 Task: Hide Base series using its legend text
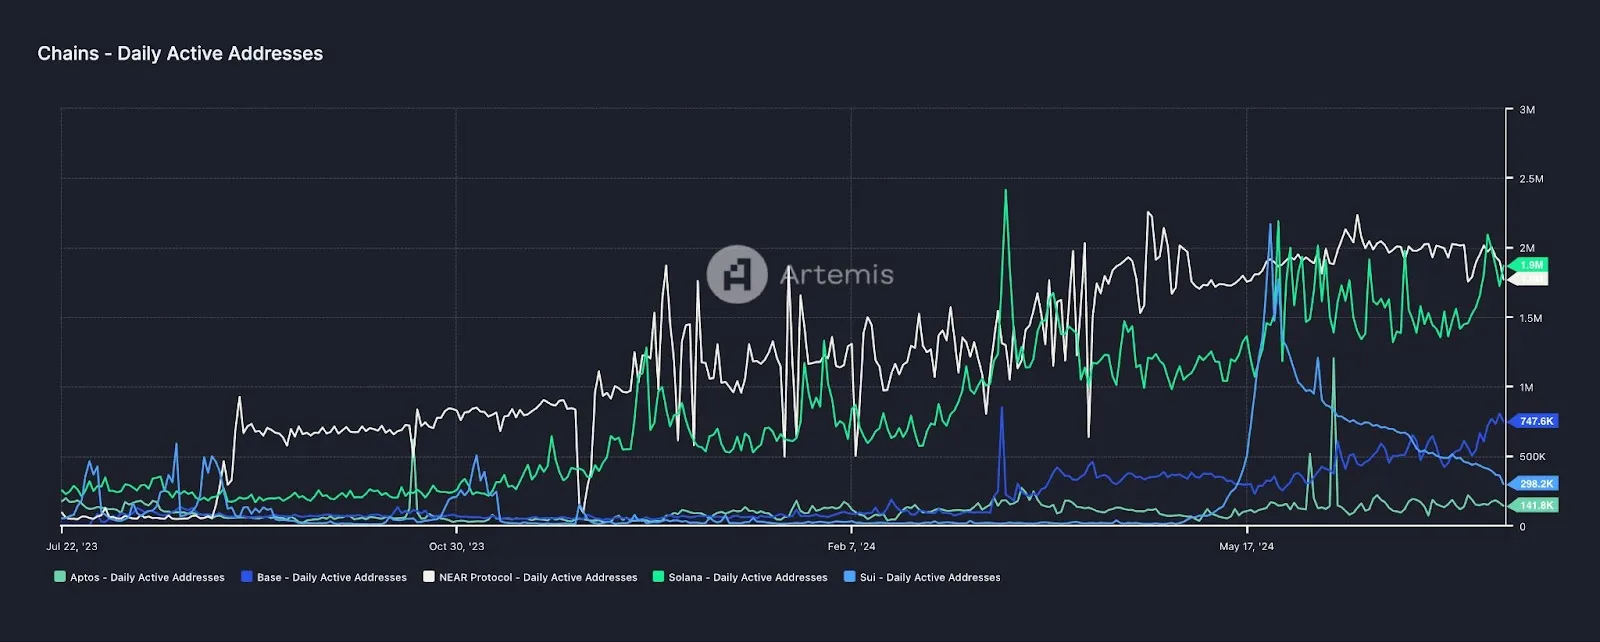tap(331, 577)
